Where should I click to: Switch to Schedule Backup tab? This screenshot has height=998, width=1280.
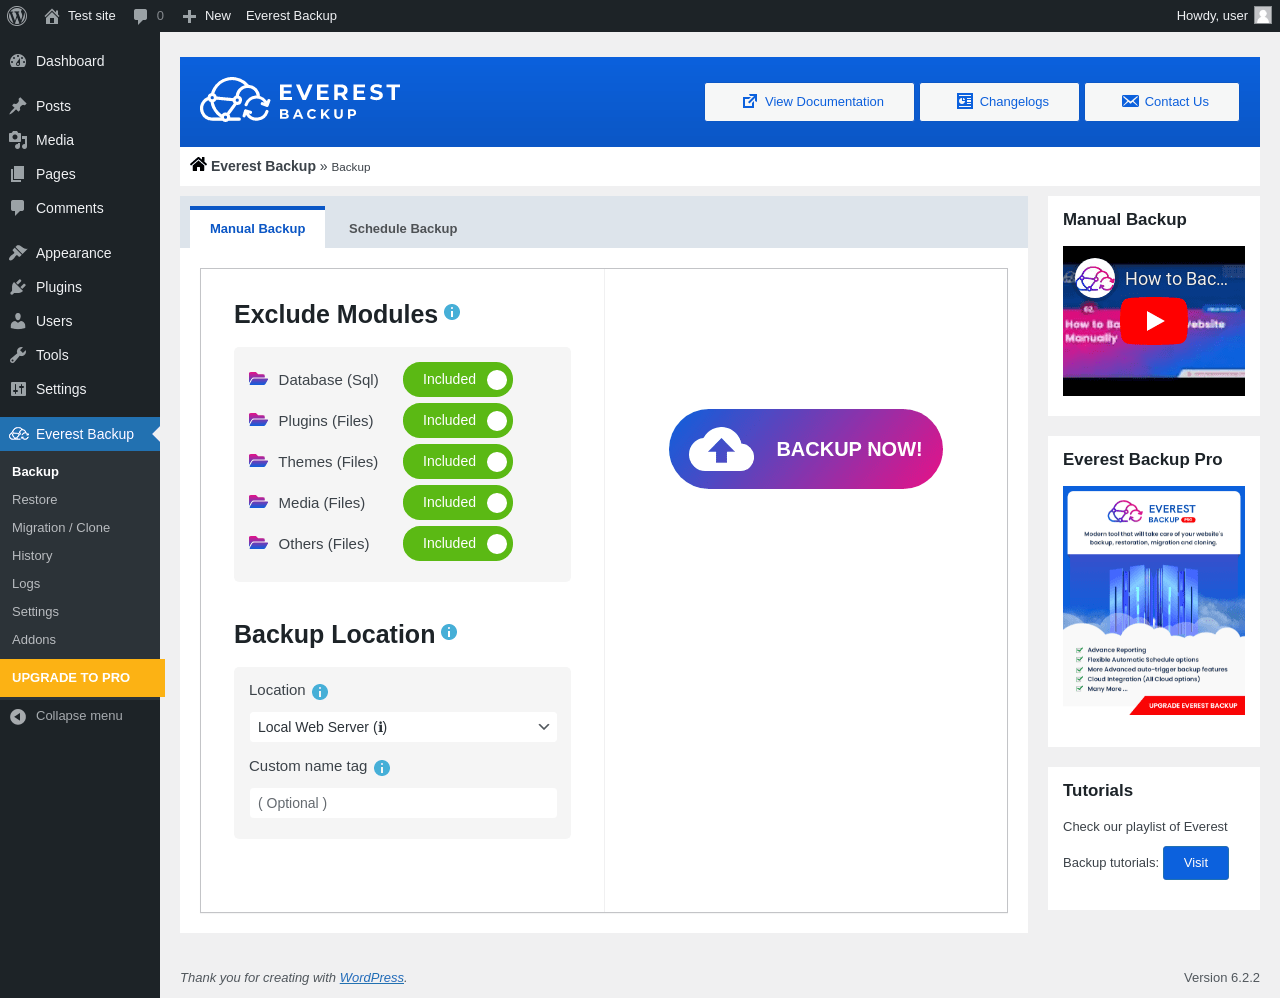click(403, 228)
